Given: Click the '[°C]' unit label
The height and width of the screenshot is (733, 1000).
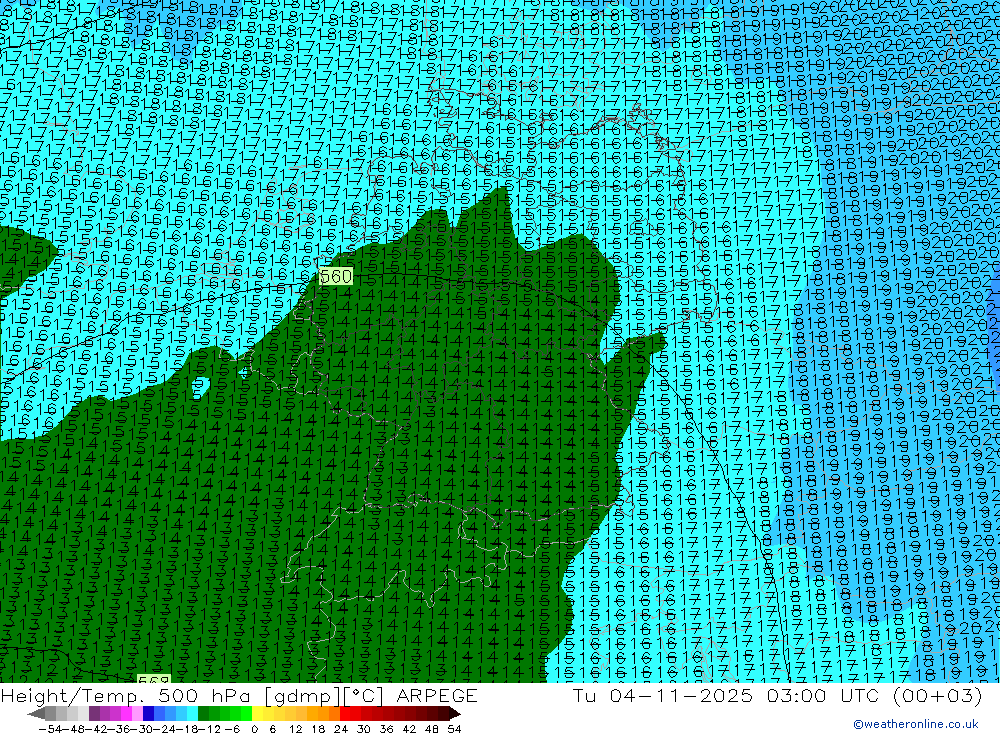Looking at the screenshot, I should click(365, 696).
